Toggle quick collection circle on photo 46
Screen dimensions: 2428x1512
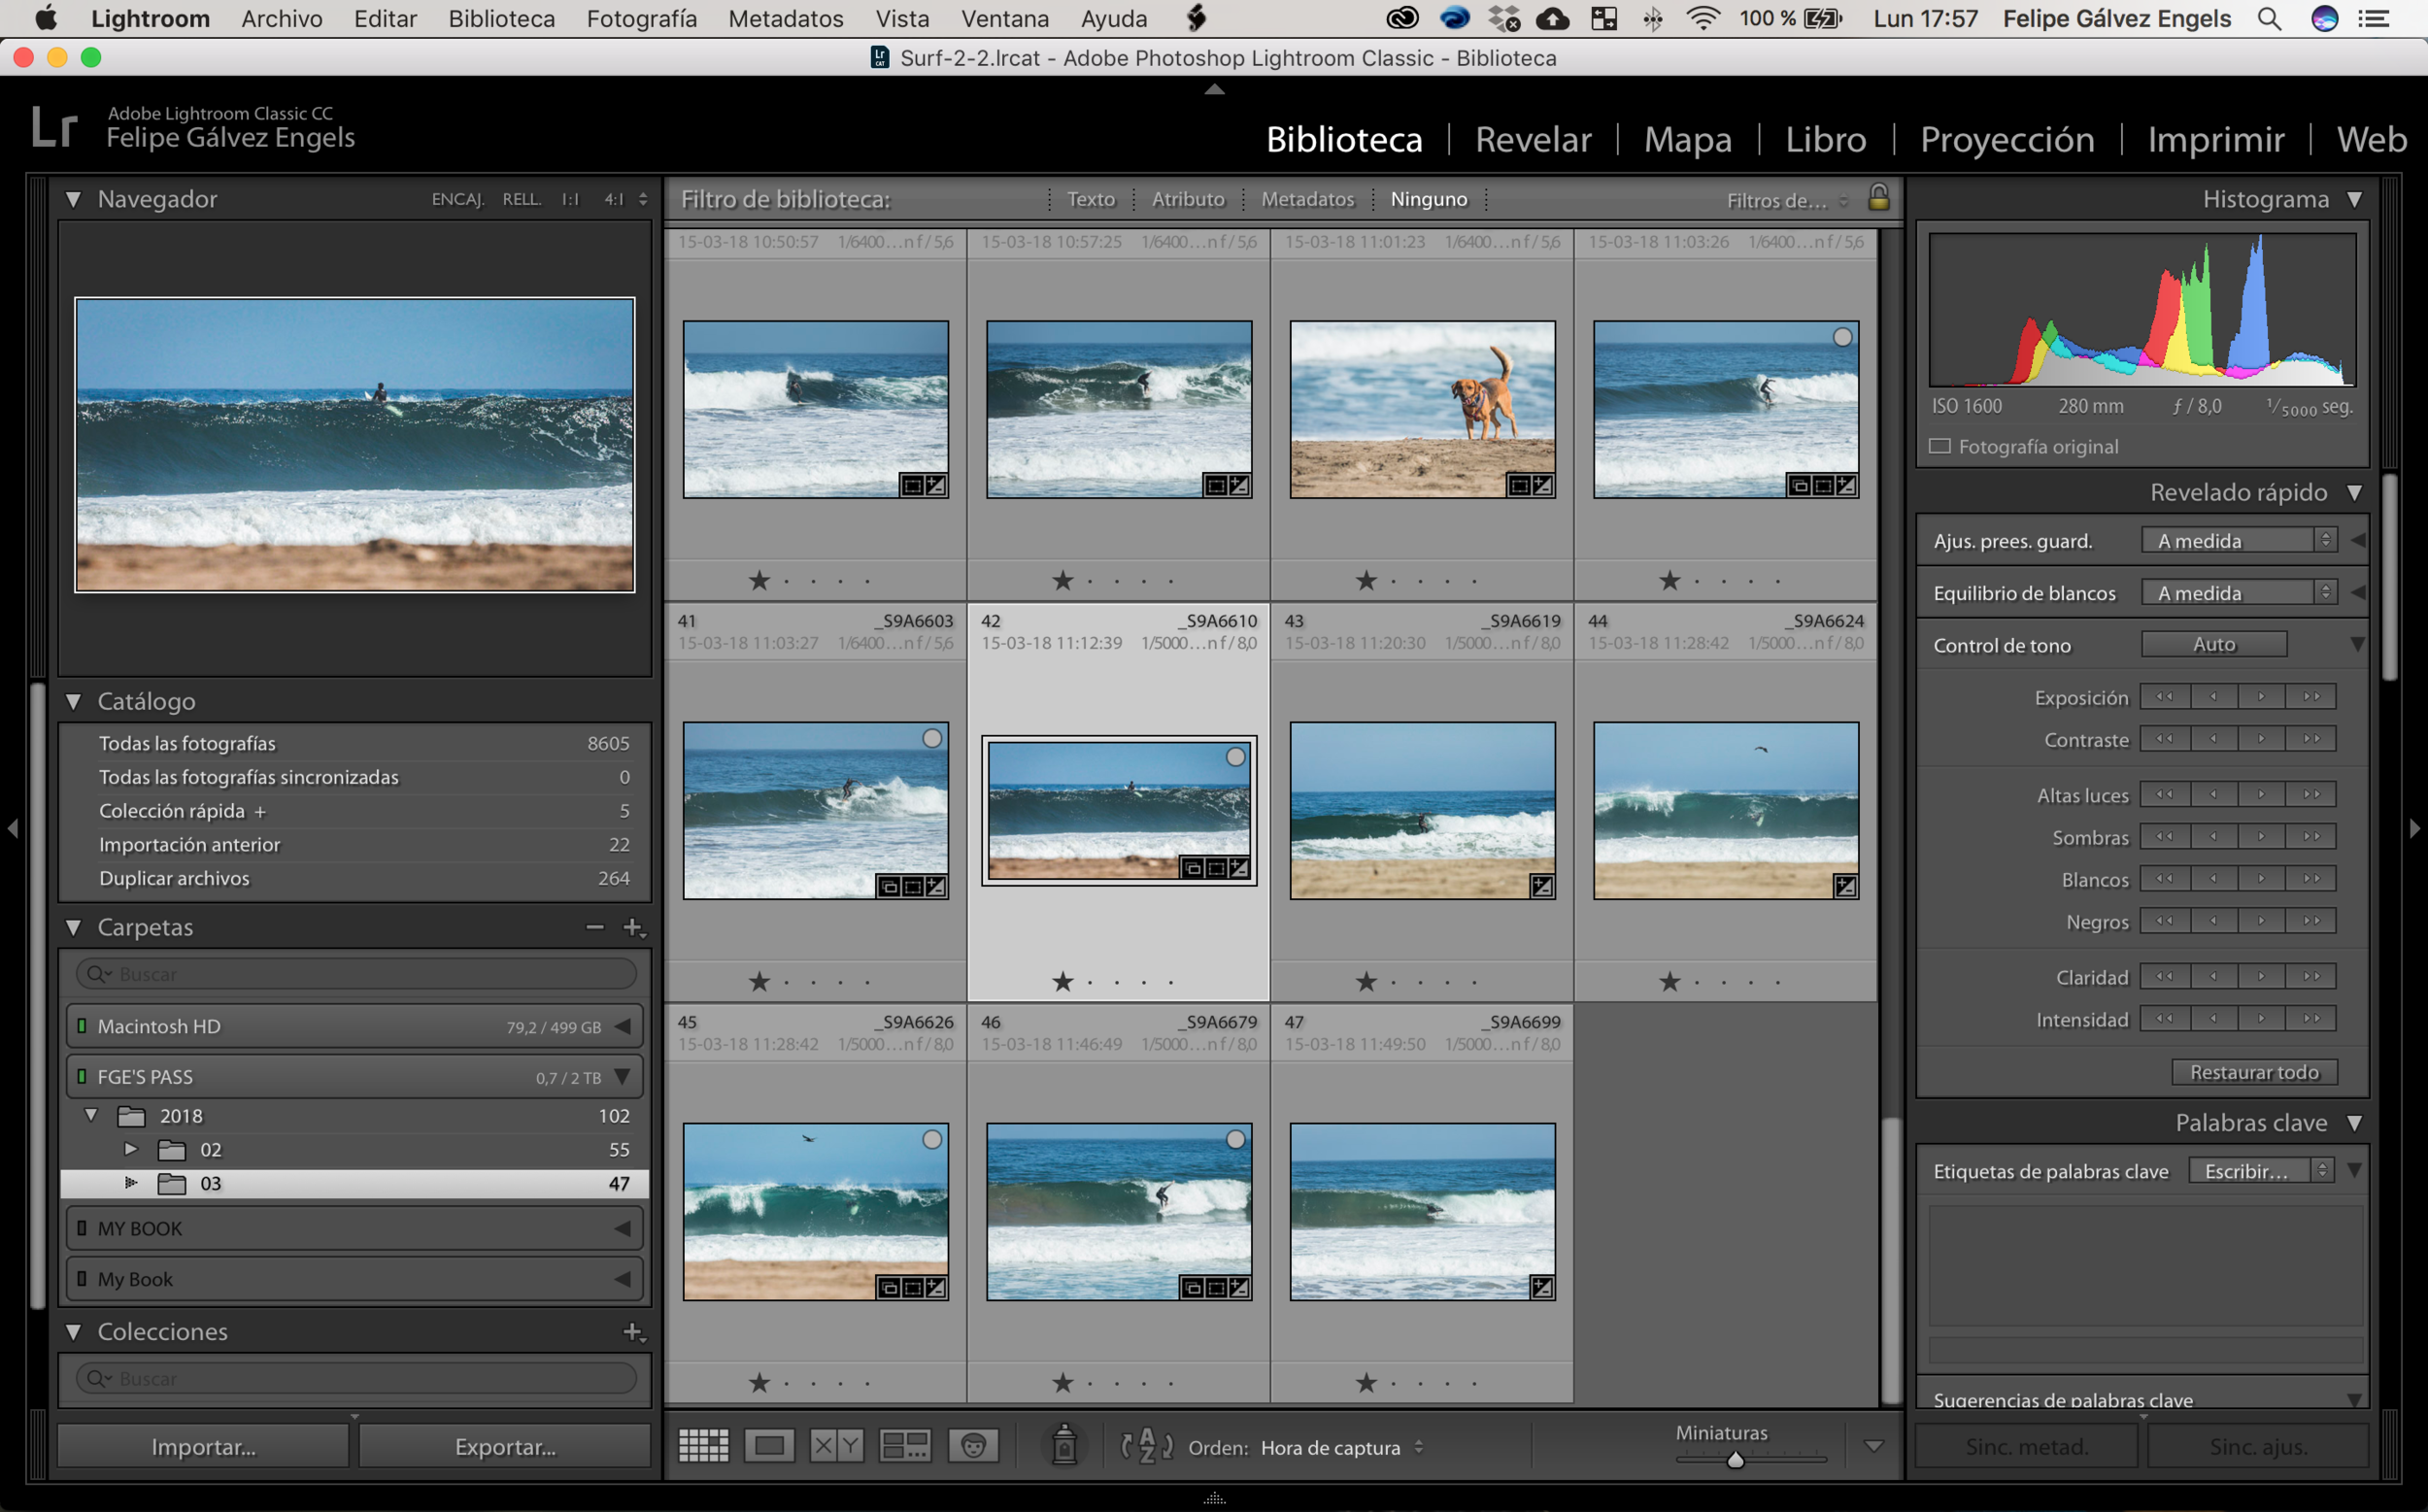click(1236, 1139)
